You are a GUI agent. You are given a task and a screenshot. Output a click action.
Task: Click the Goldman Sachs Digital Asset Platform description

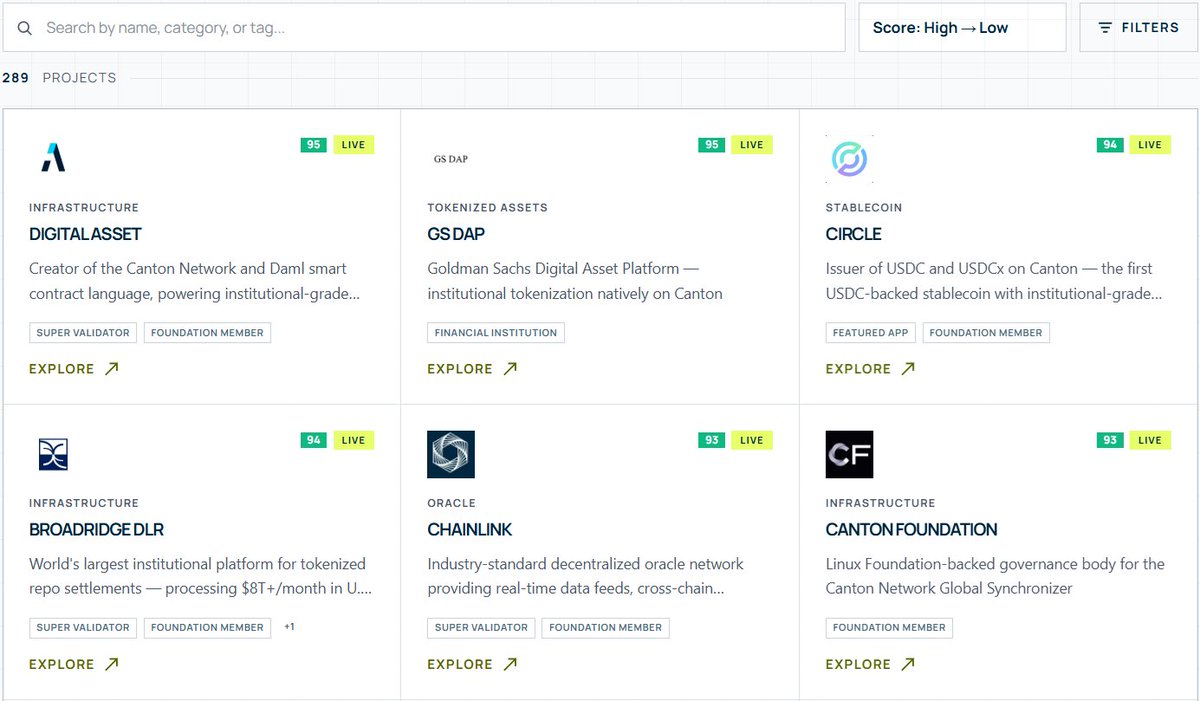tap(575, 281)
